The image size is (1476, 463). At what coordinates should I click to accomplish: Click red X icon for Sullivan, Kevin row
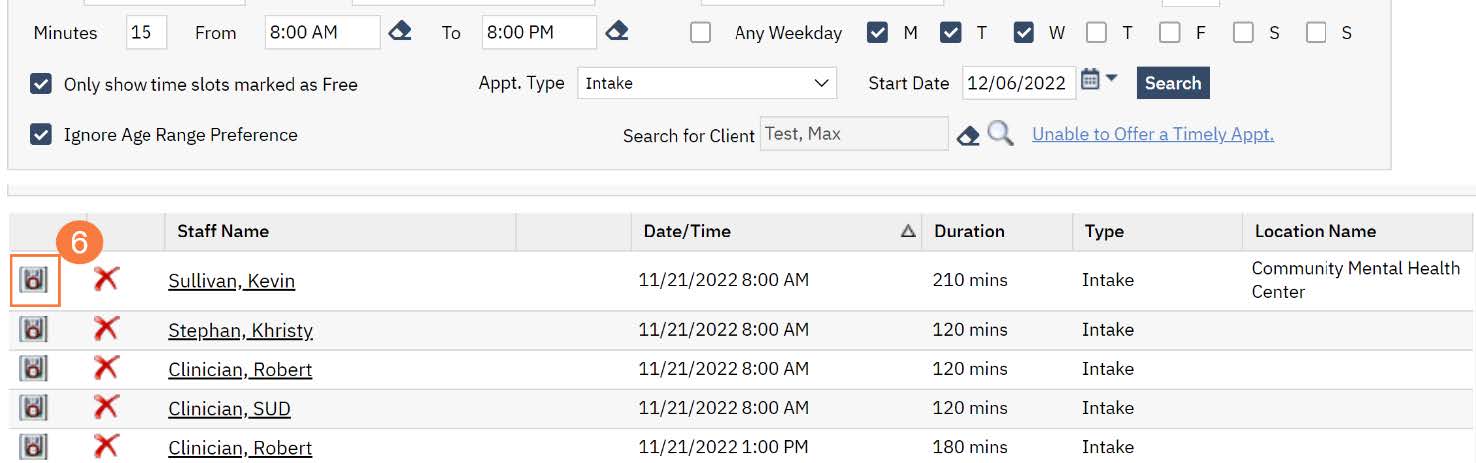pyautogui.click(x=105, y=280)
